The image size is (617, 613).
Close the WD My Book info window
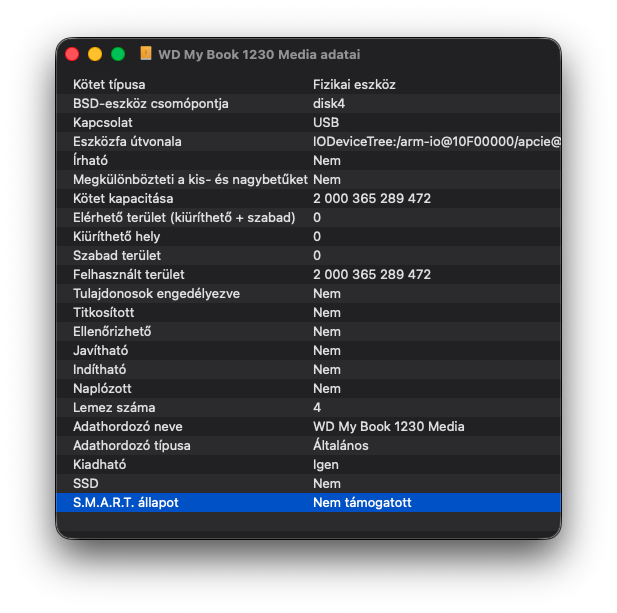point(72,54)
